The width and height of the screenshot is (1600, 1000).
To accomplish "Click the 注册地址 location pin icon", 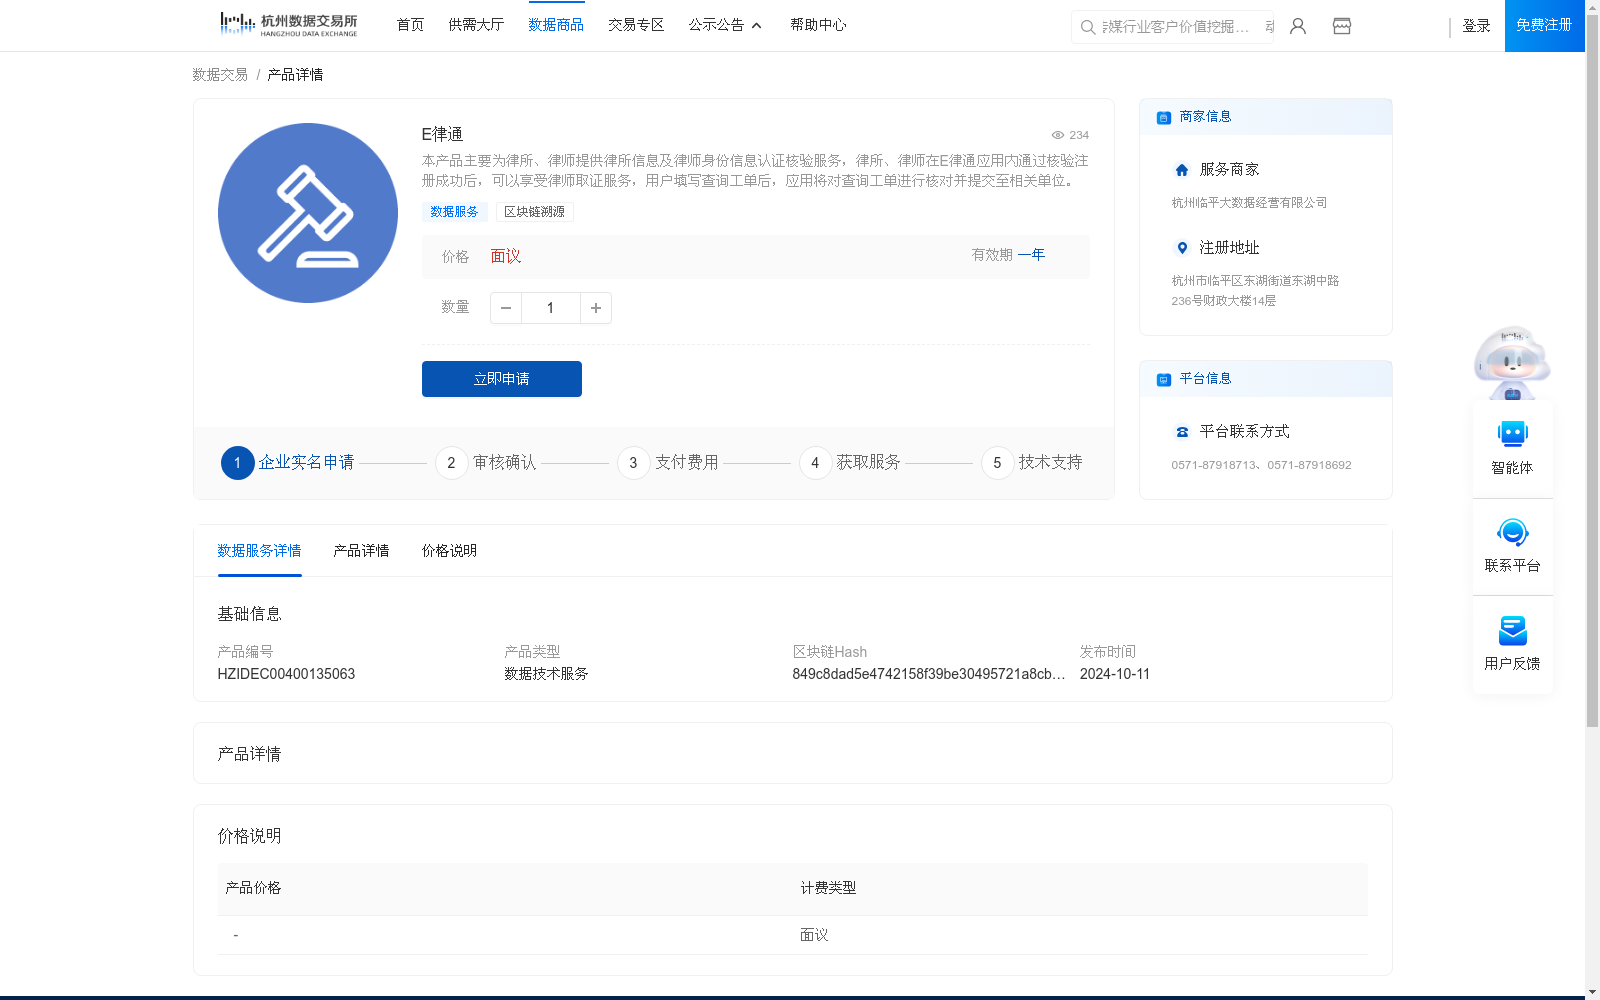I will point(1182,248).
